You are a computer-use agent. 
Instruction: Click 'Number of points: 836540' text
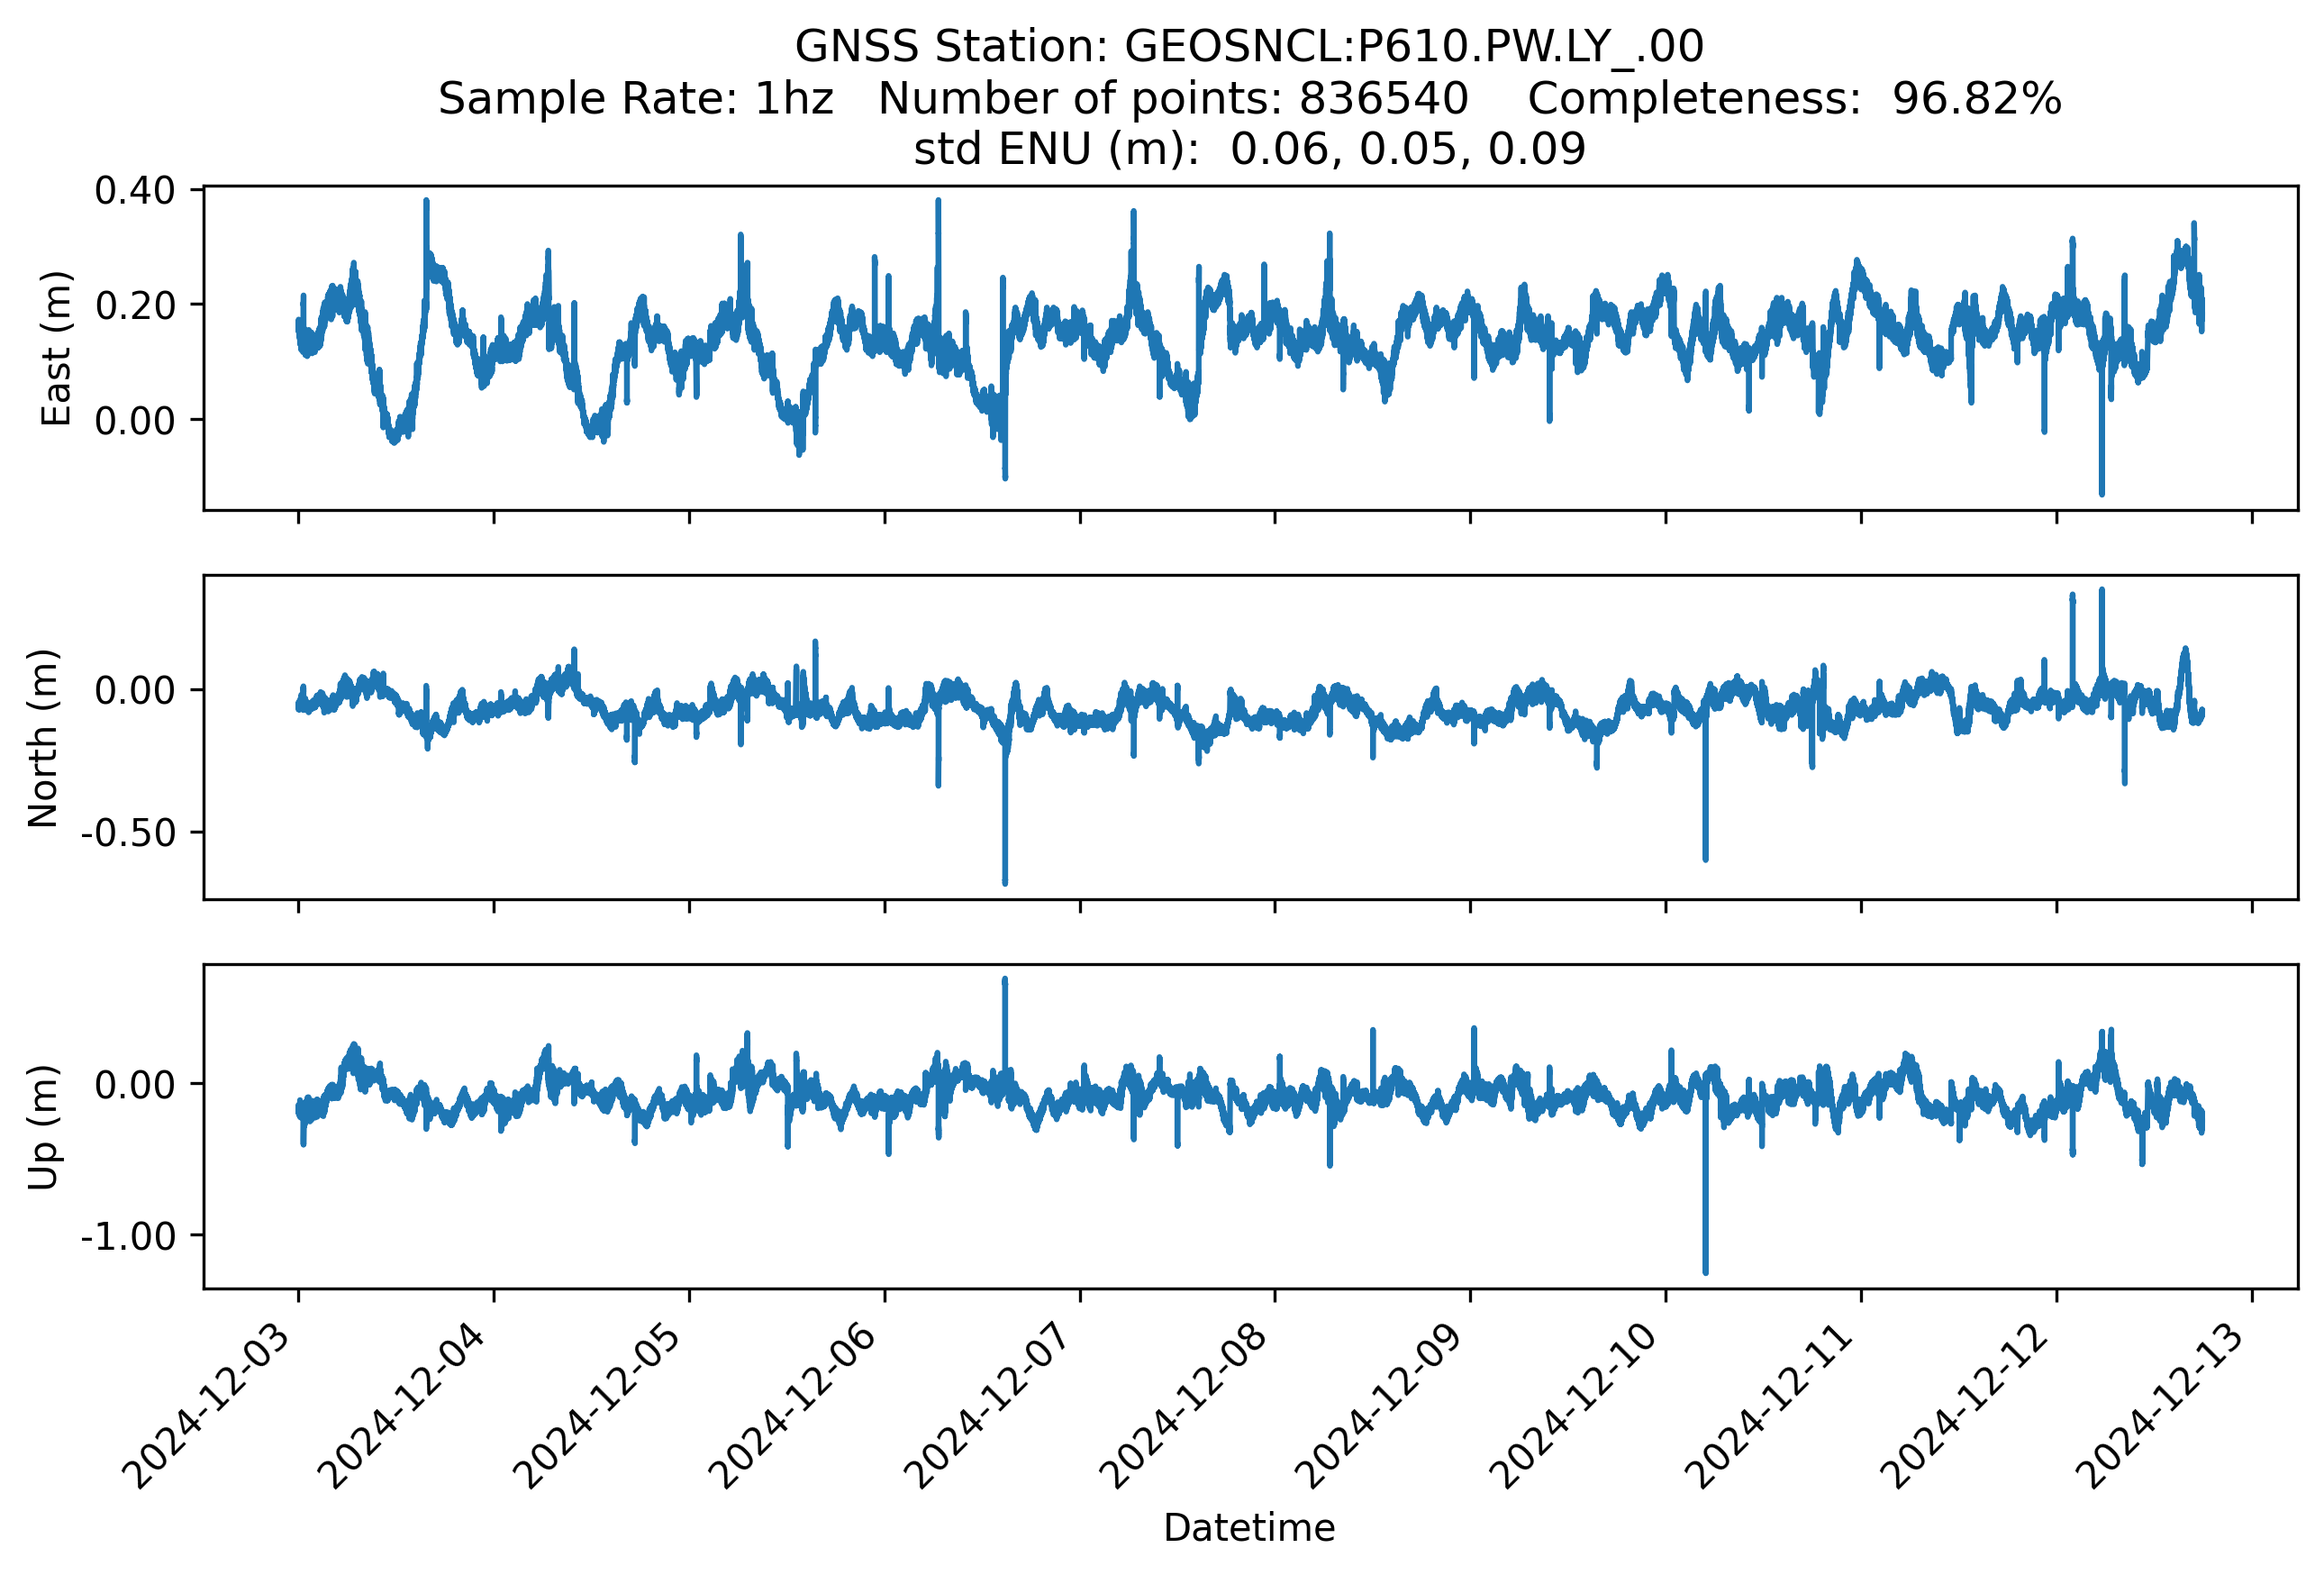tap(1173, 98)
